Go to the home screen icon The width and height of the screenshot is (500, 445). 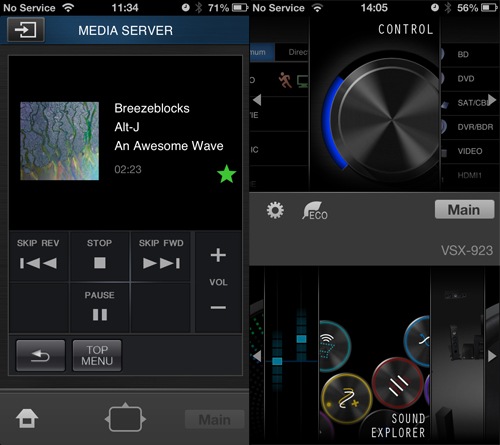click(27, 419)
